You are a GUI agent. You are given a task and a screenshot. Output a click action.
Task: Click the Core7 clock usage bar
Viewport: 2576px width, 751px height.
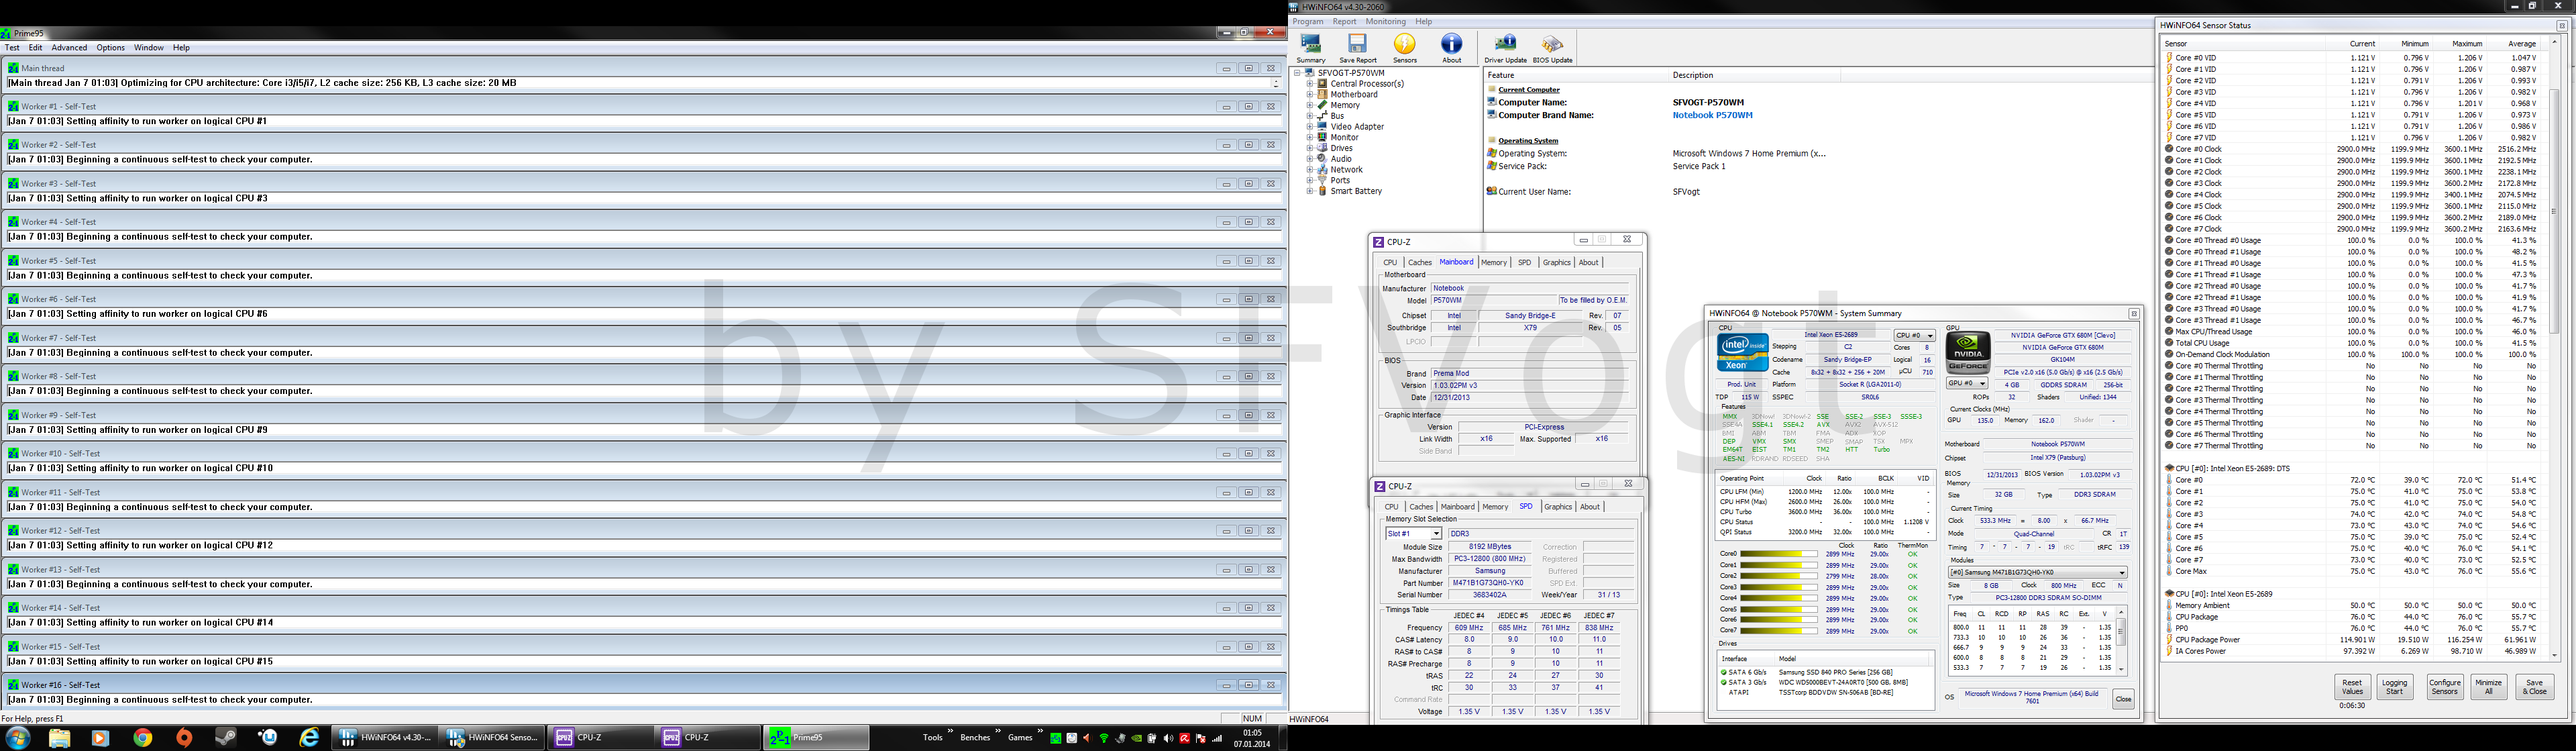click(1779, 631)
